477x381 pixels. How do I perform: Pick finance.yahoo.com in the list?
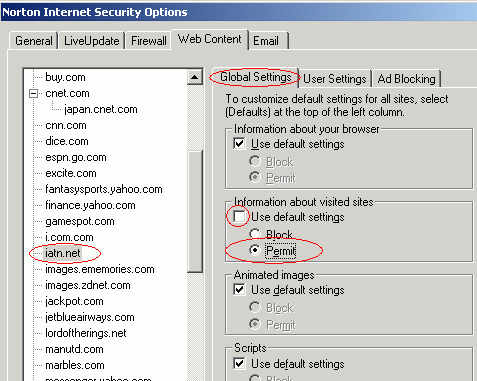click(x=90, y=205)
